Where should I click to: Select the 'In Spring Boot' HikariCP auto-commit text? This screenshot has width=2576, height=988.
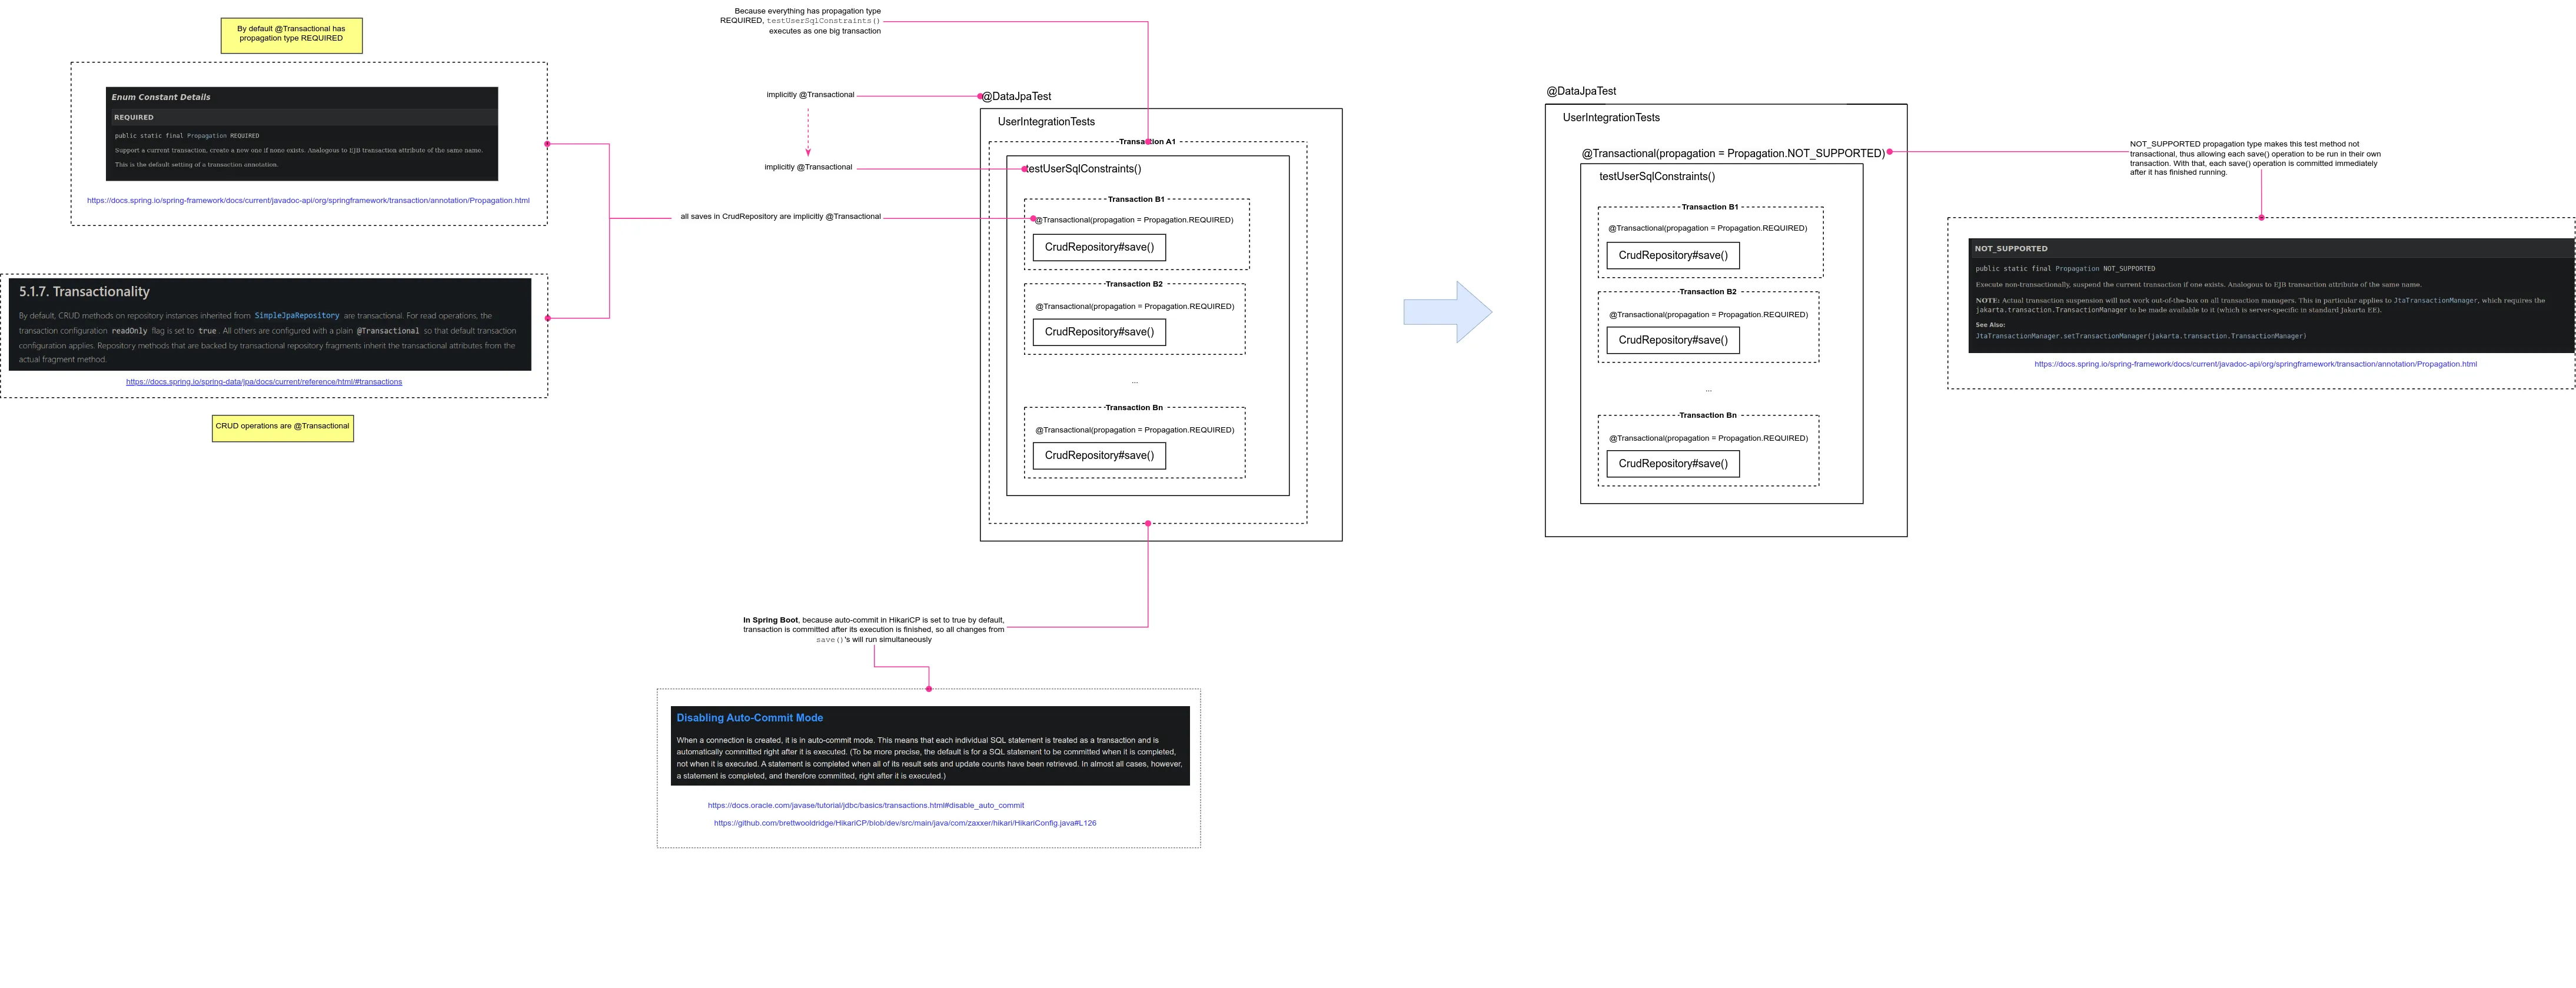pos(873,629)
